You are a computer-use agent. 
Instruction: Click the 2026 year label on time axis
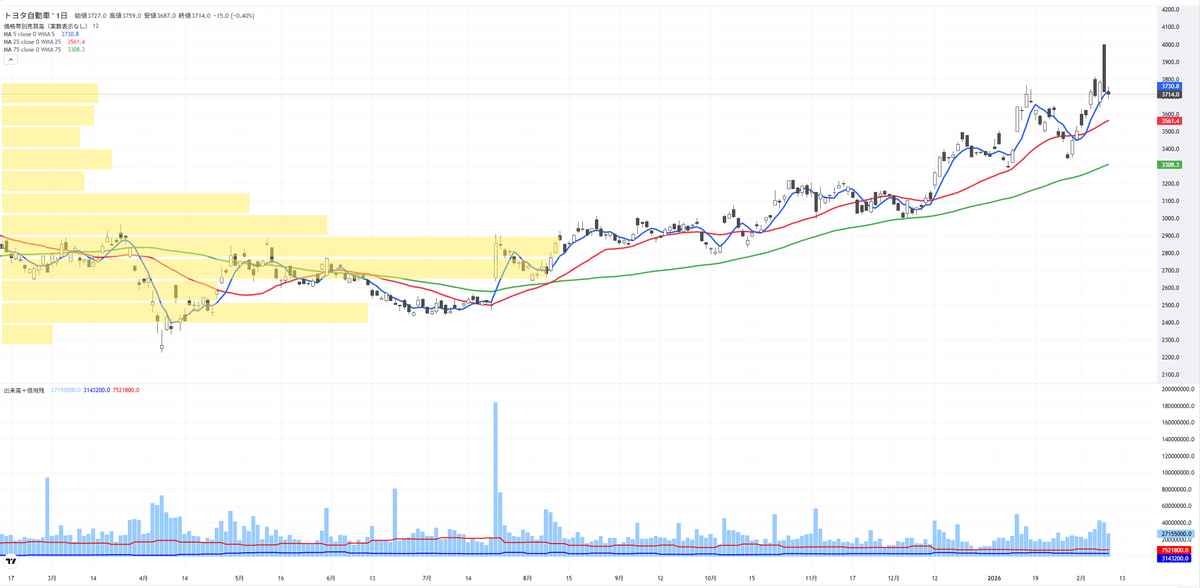994,577
